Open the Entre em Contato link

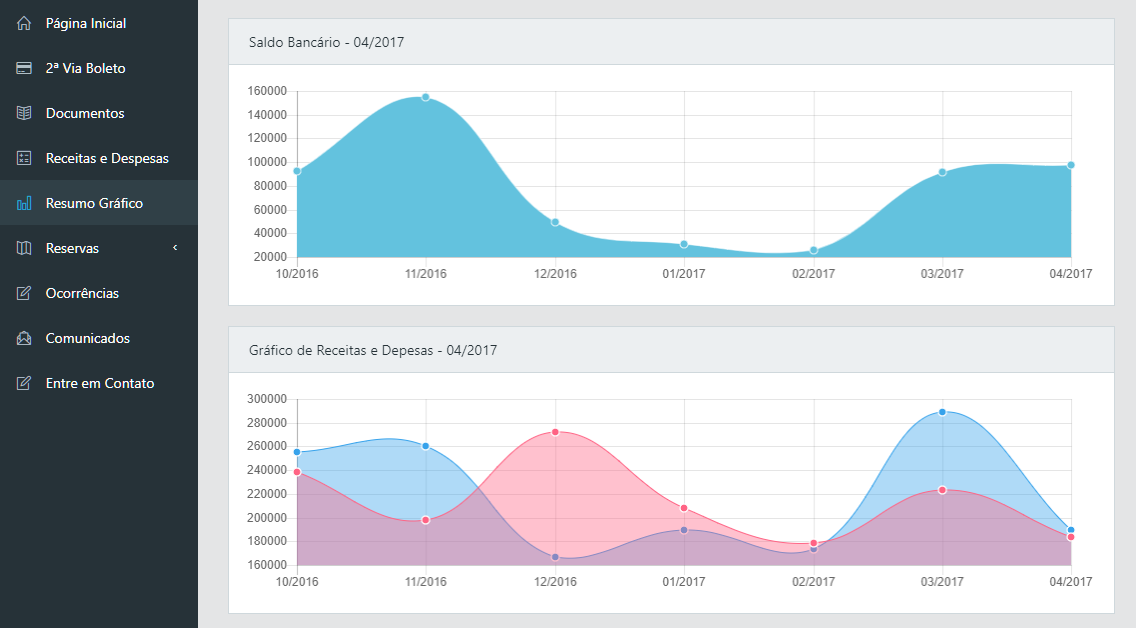pos(100,383)
